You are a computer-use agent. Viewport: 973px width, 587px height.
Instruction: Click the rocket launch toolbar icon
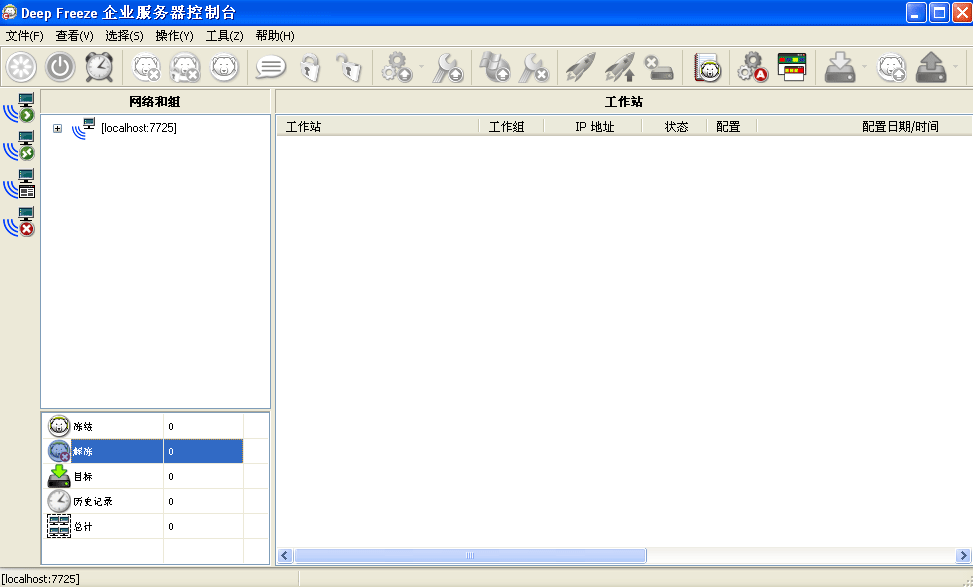(580, 67)
